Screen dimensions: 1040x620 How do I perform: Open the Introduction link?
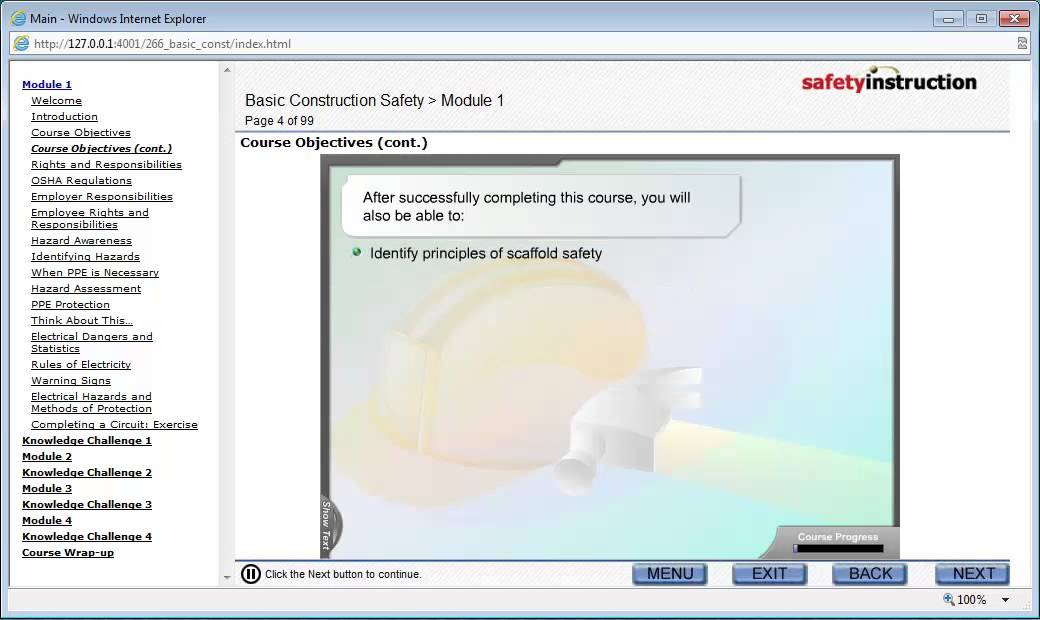(64, 116)
